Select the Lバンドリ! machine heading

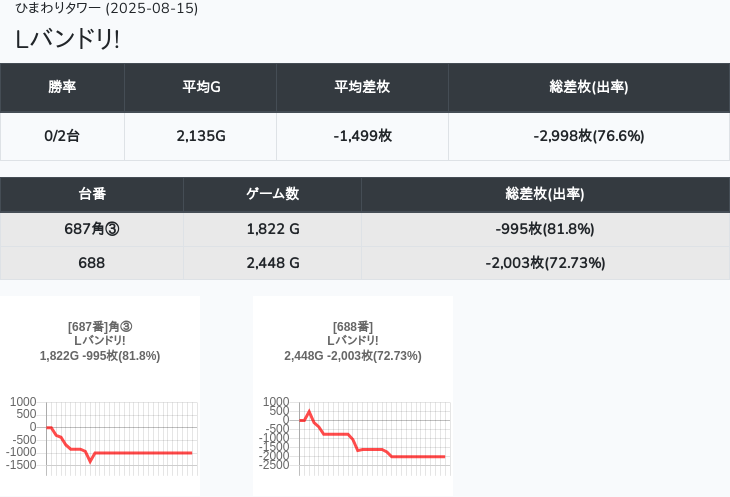pyautogui.click(x=67, y=39)
